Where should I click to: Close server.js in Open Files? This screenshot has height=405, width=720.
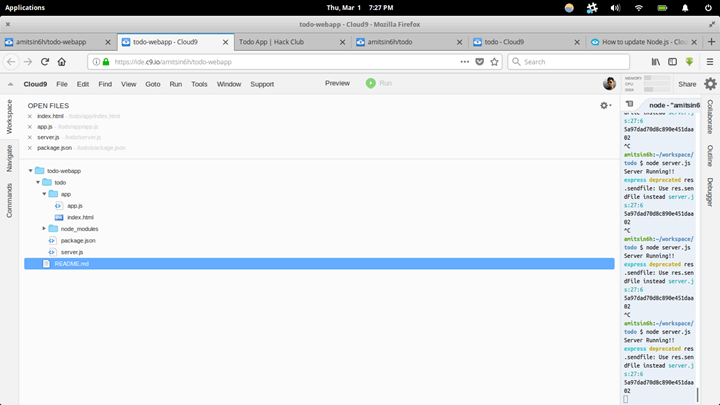point(30,137)
